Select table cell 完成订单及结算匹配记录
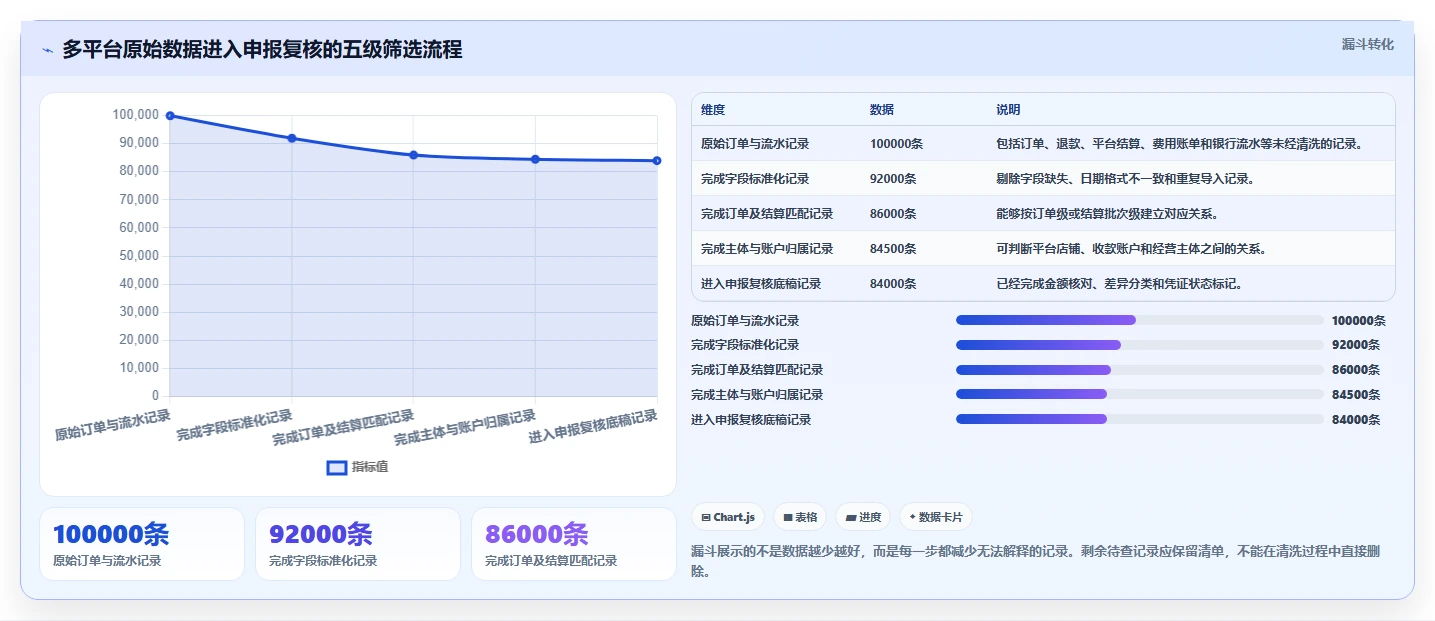Screen dimensions: 1435x621 pyautogui.click(x=767, y=214)
